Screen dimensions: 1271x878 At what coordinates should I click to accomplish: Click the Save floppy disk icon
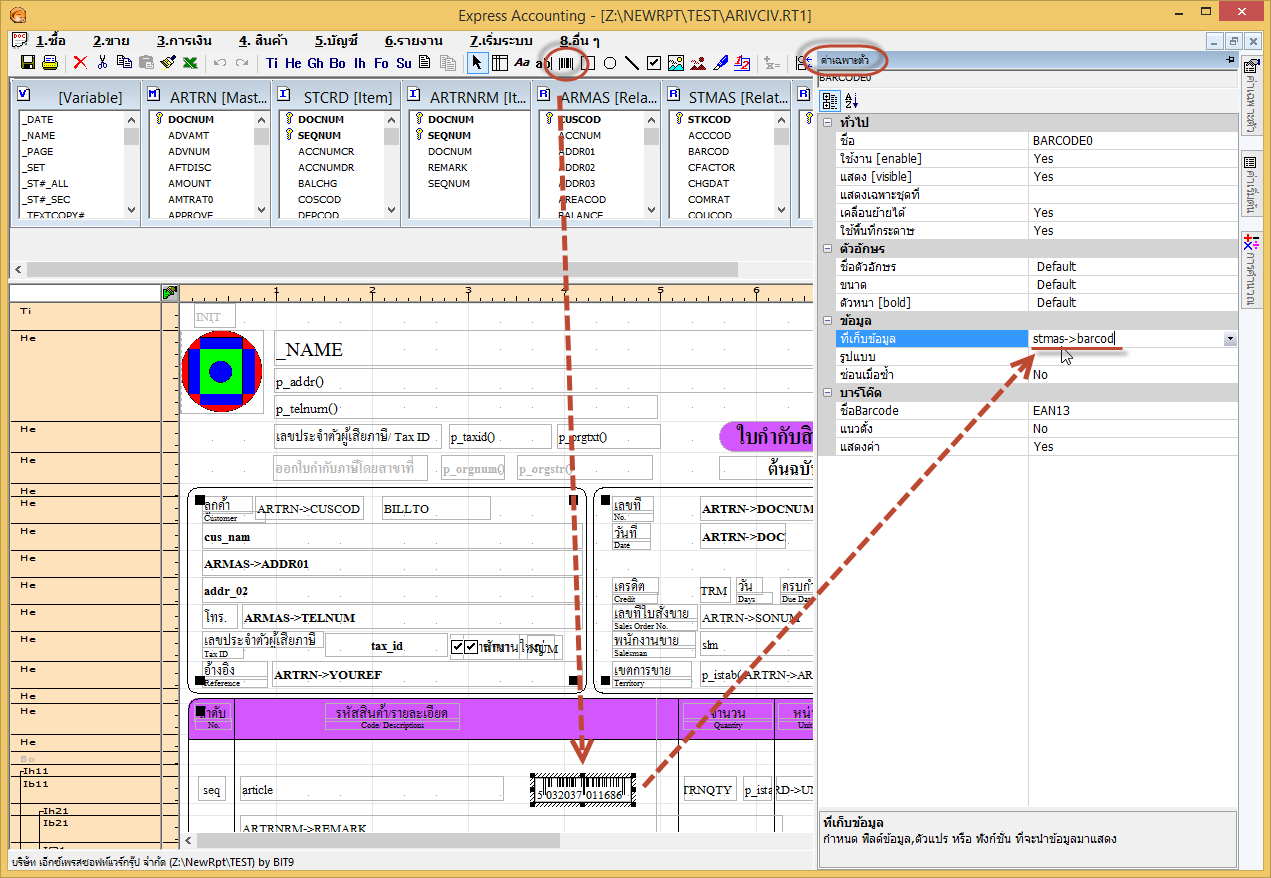click(28, 63)
